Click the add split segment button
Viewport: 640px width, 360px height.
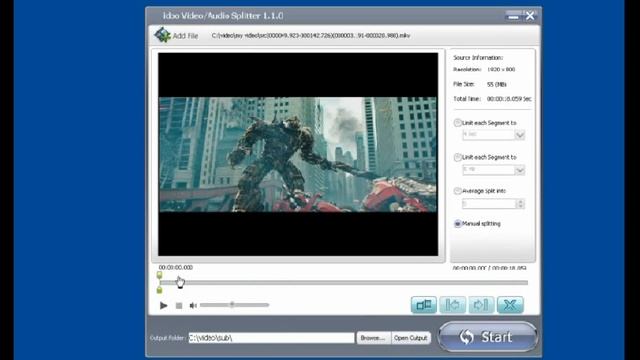(x=424, y=305)
